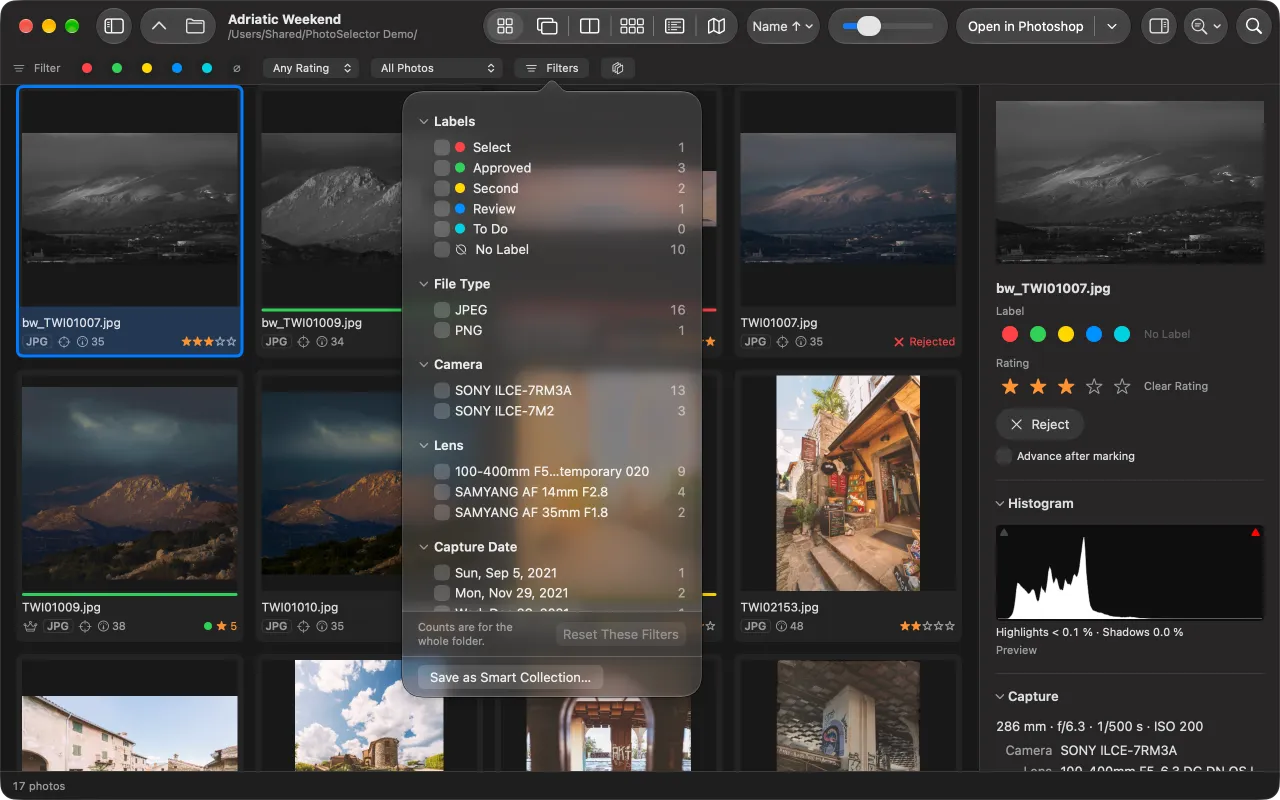Toggle the left sidebar icon
The width and height of the screenshot is (1280, 800).
click(114, 26)
